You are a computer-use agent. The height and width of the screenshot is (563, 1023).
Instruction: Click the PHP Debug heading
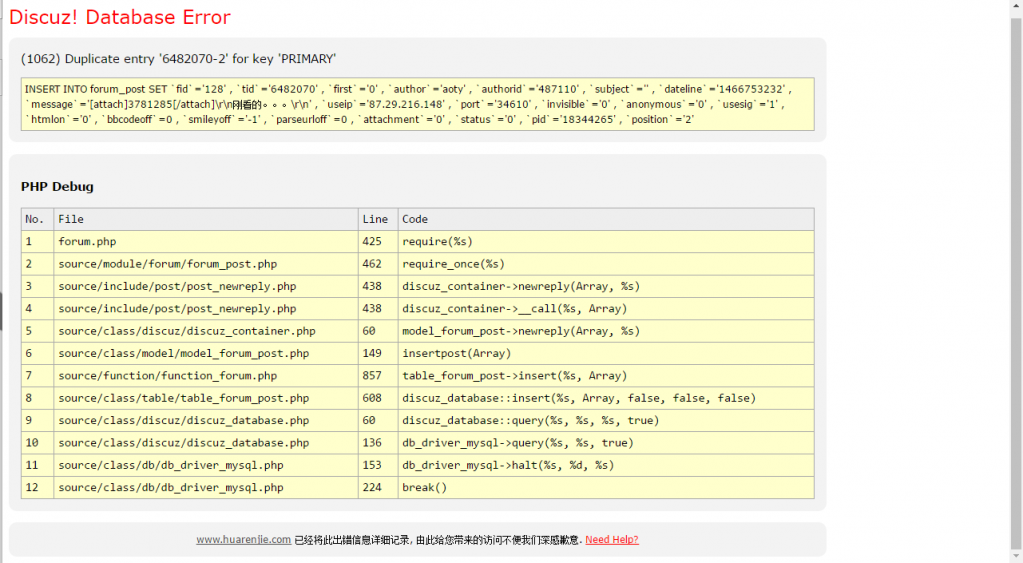point(57,187)
